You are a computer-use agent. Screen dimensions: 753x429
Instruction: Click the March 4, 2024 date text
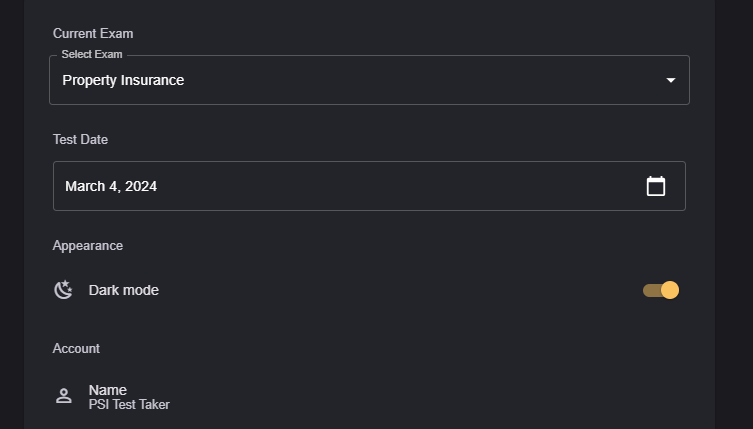click(x=111, y=186)
